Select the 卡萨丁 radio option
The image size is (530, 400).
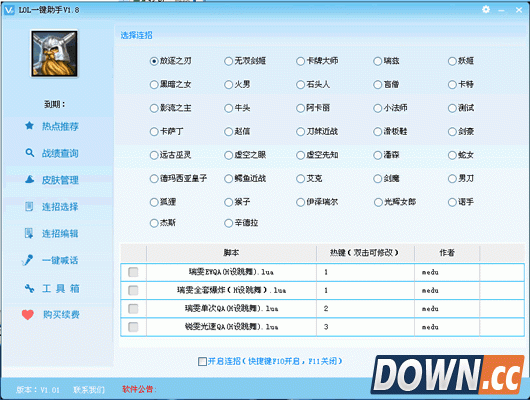click(154, 132)
